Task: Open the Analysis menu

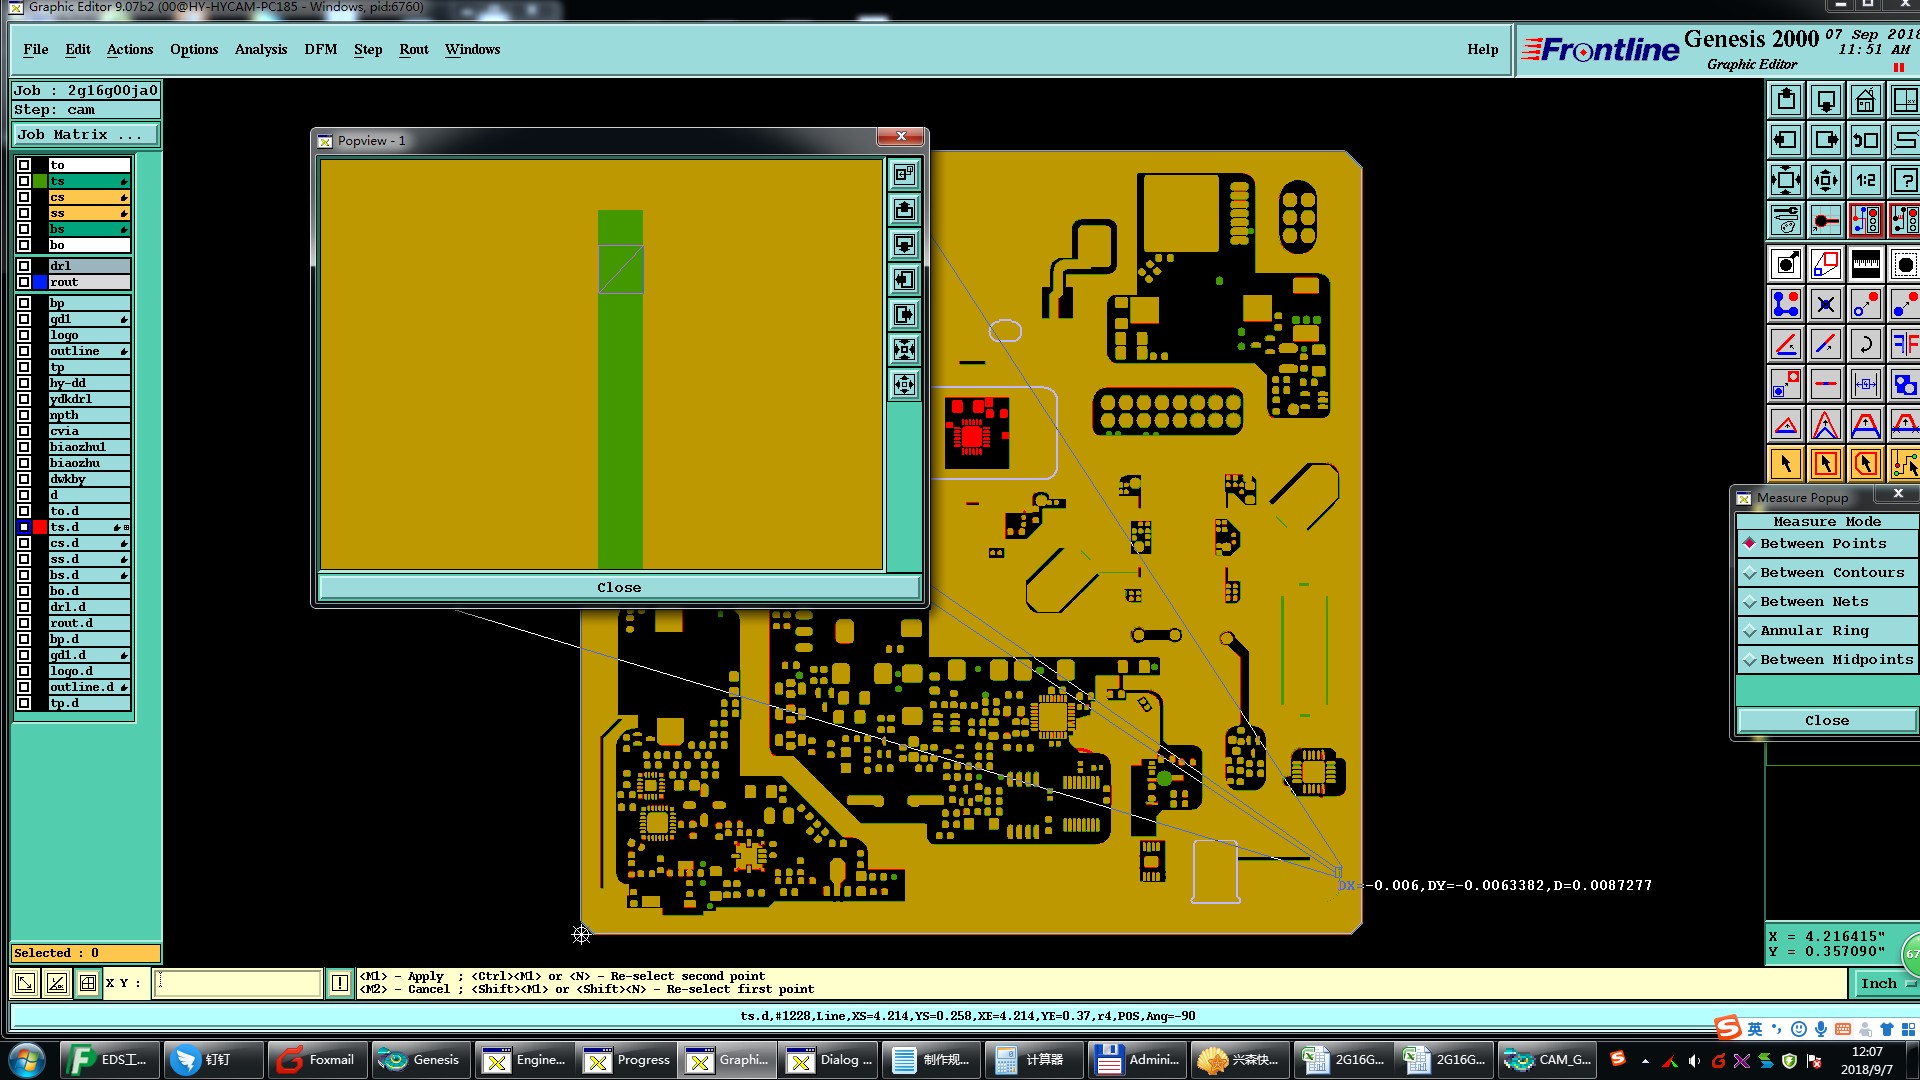Action: (x=260, y=49)
